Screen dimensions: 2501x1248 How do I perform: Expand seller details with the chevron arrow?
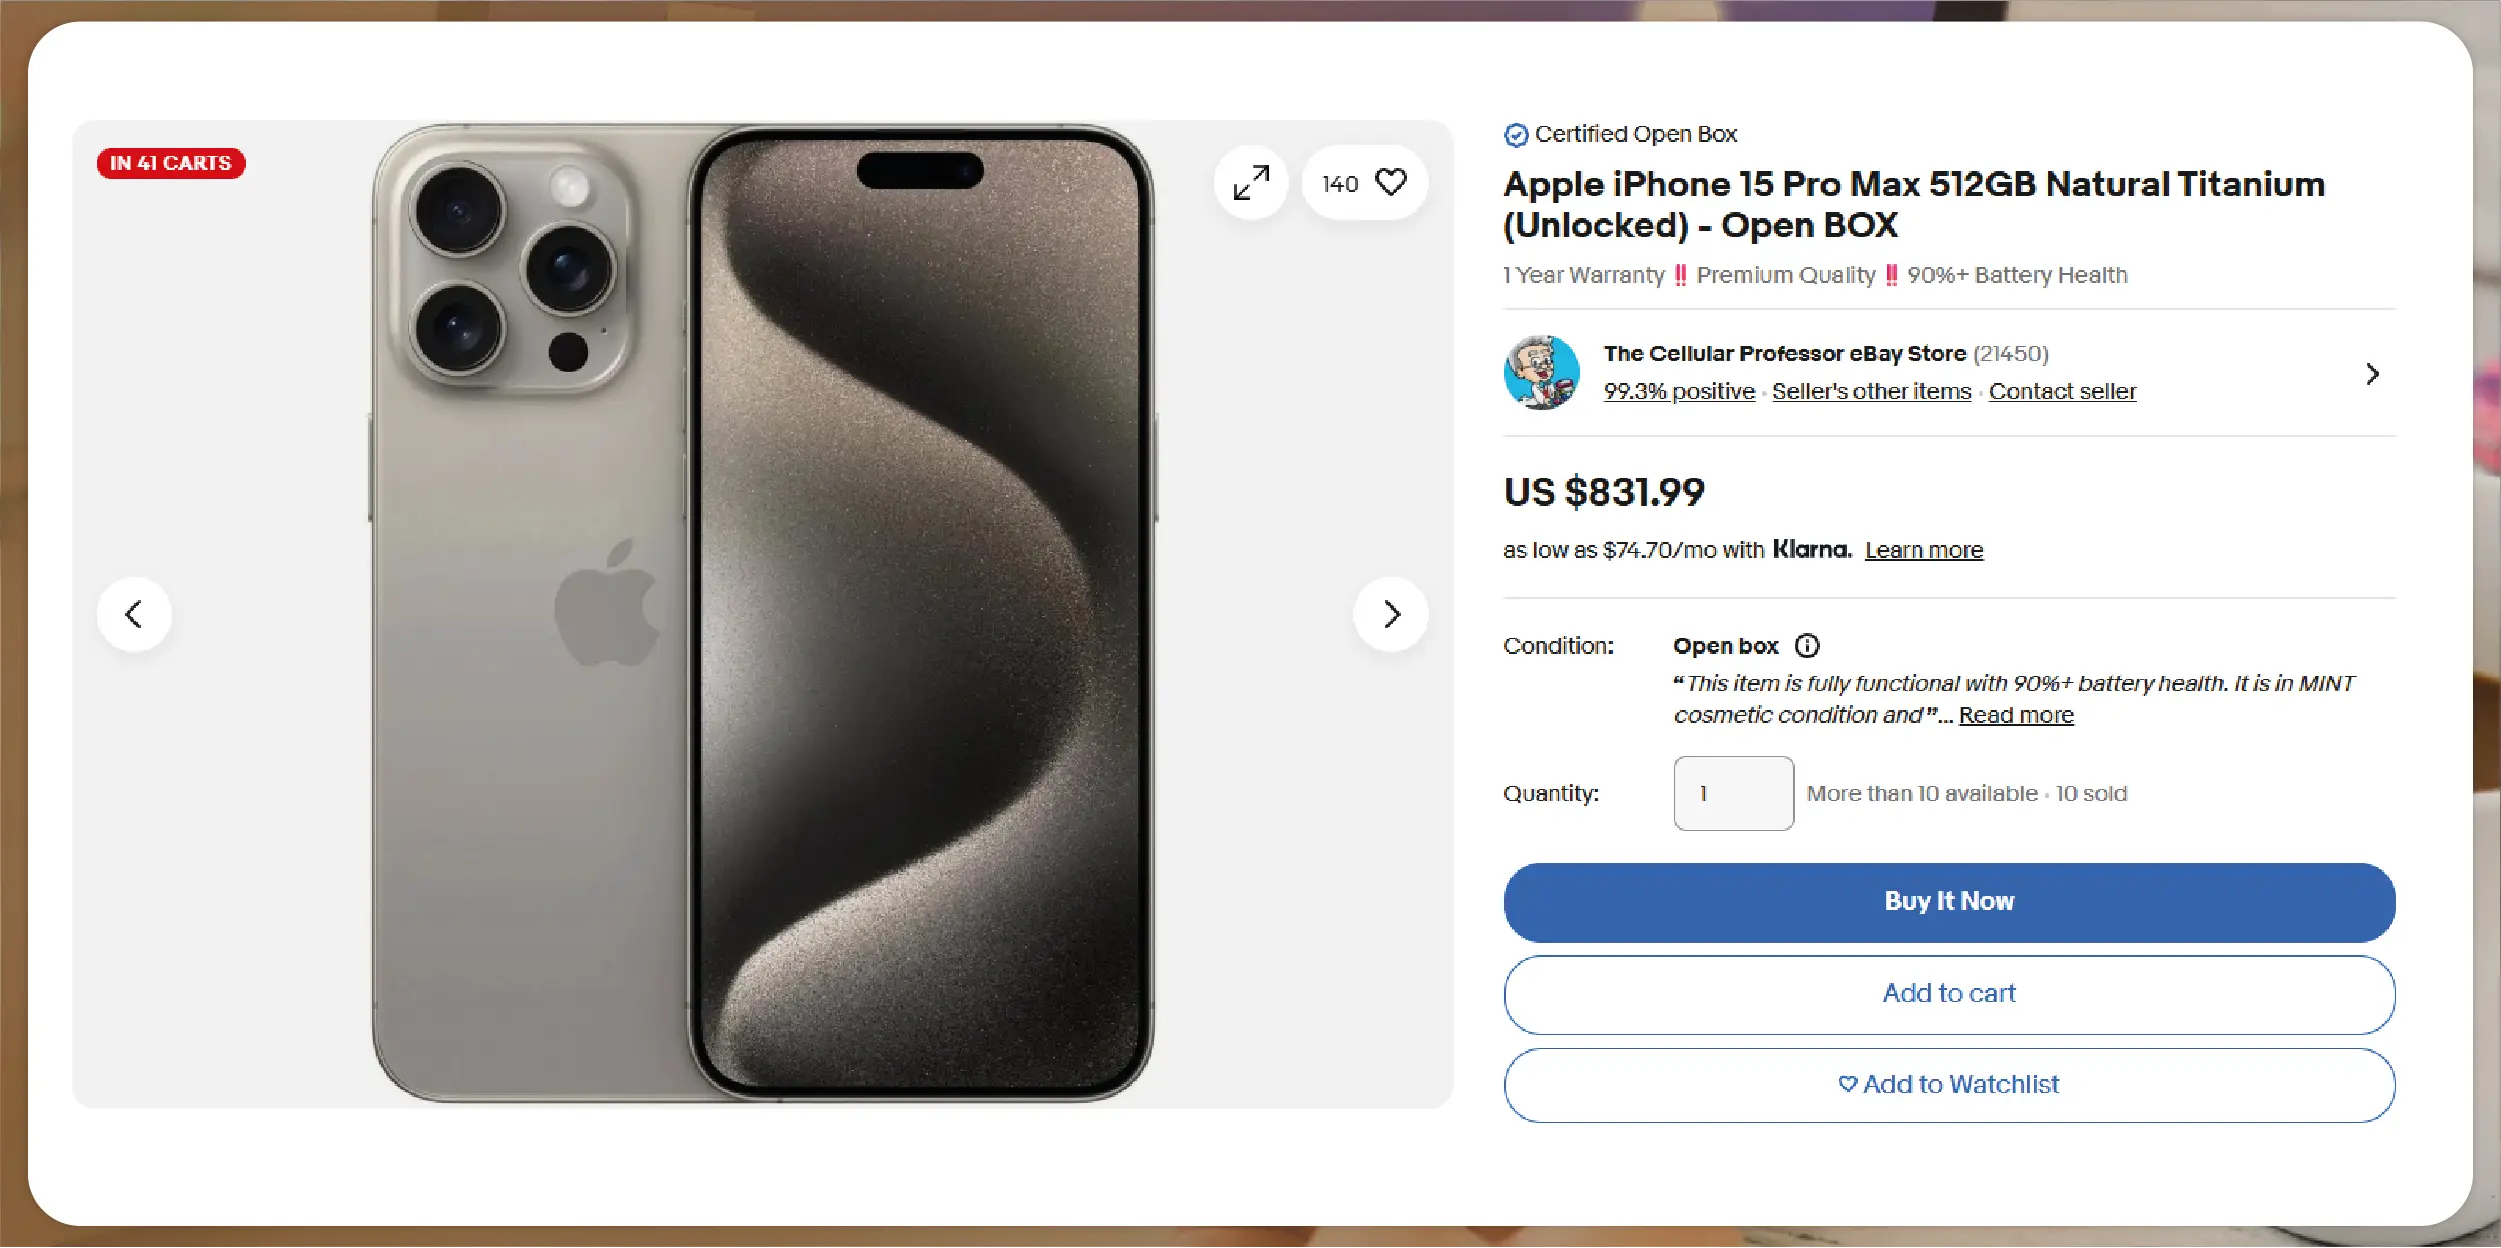point(2373,374)
